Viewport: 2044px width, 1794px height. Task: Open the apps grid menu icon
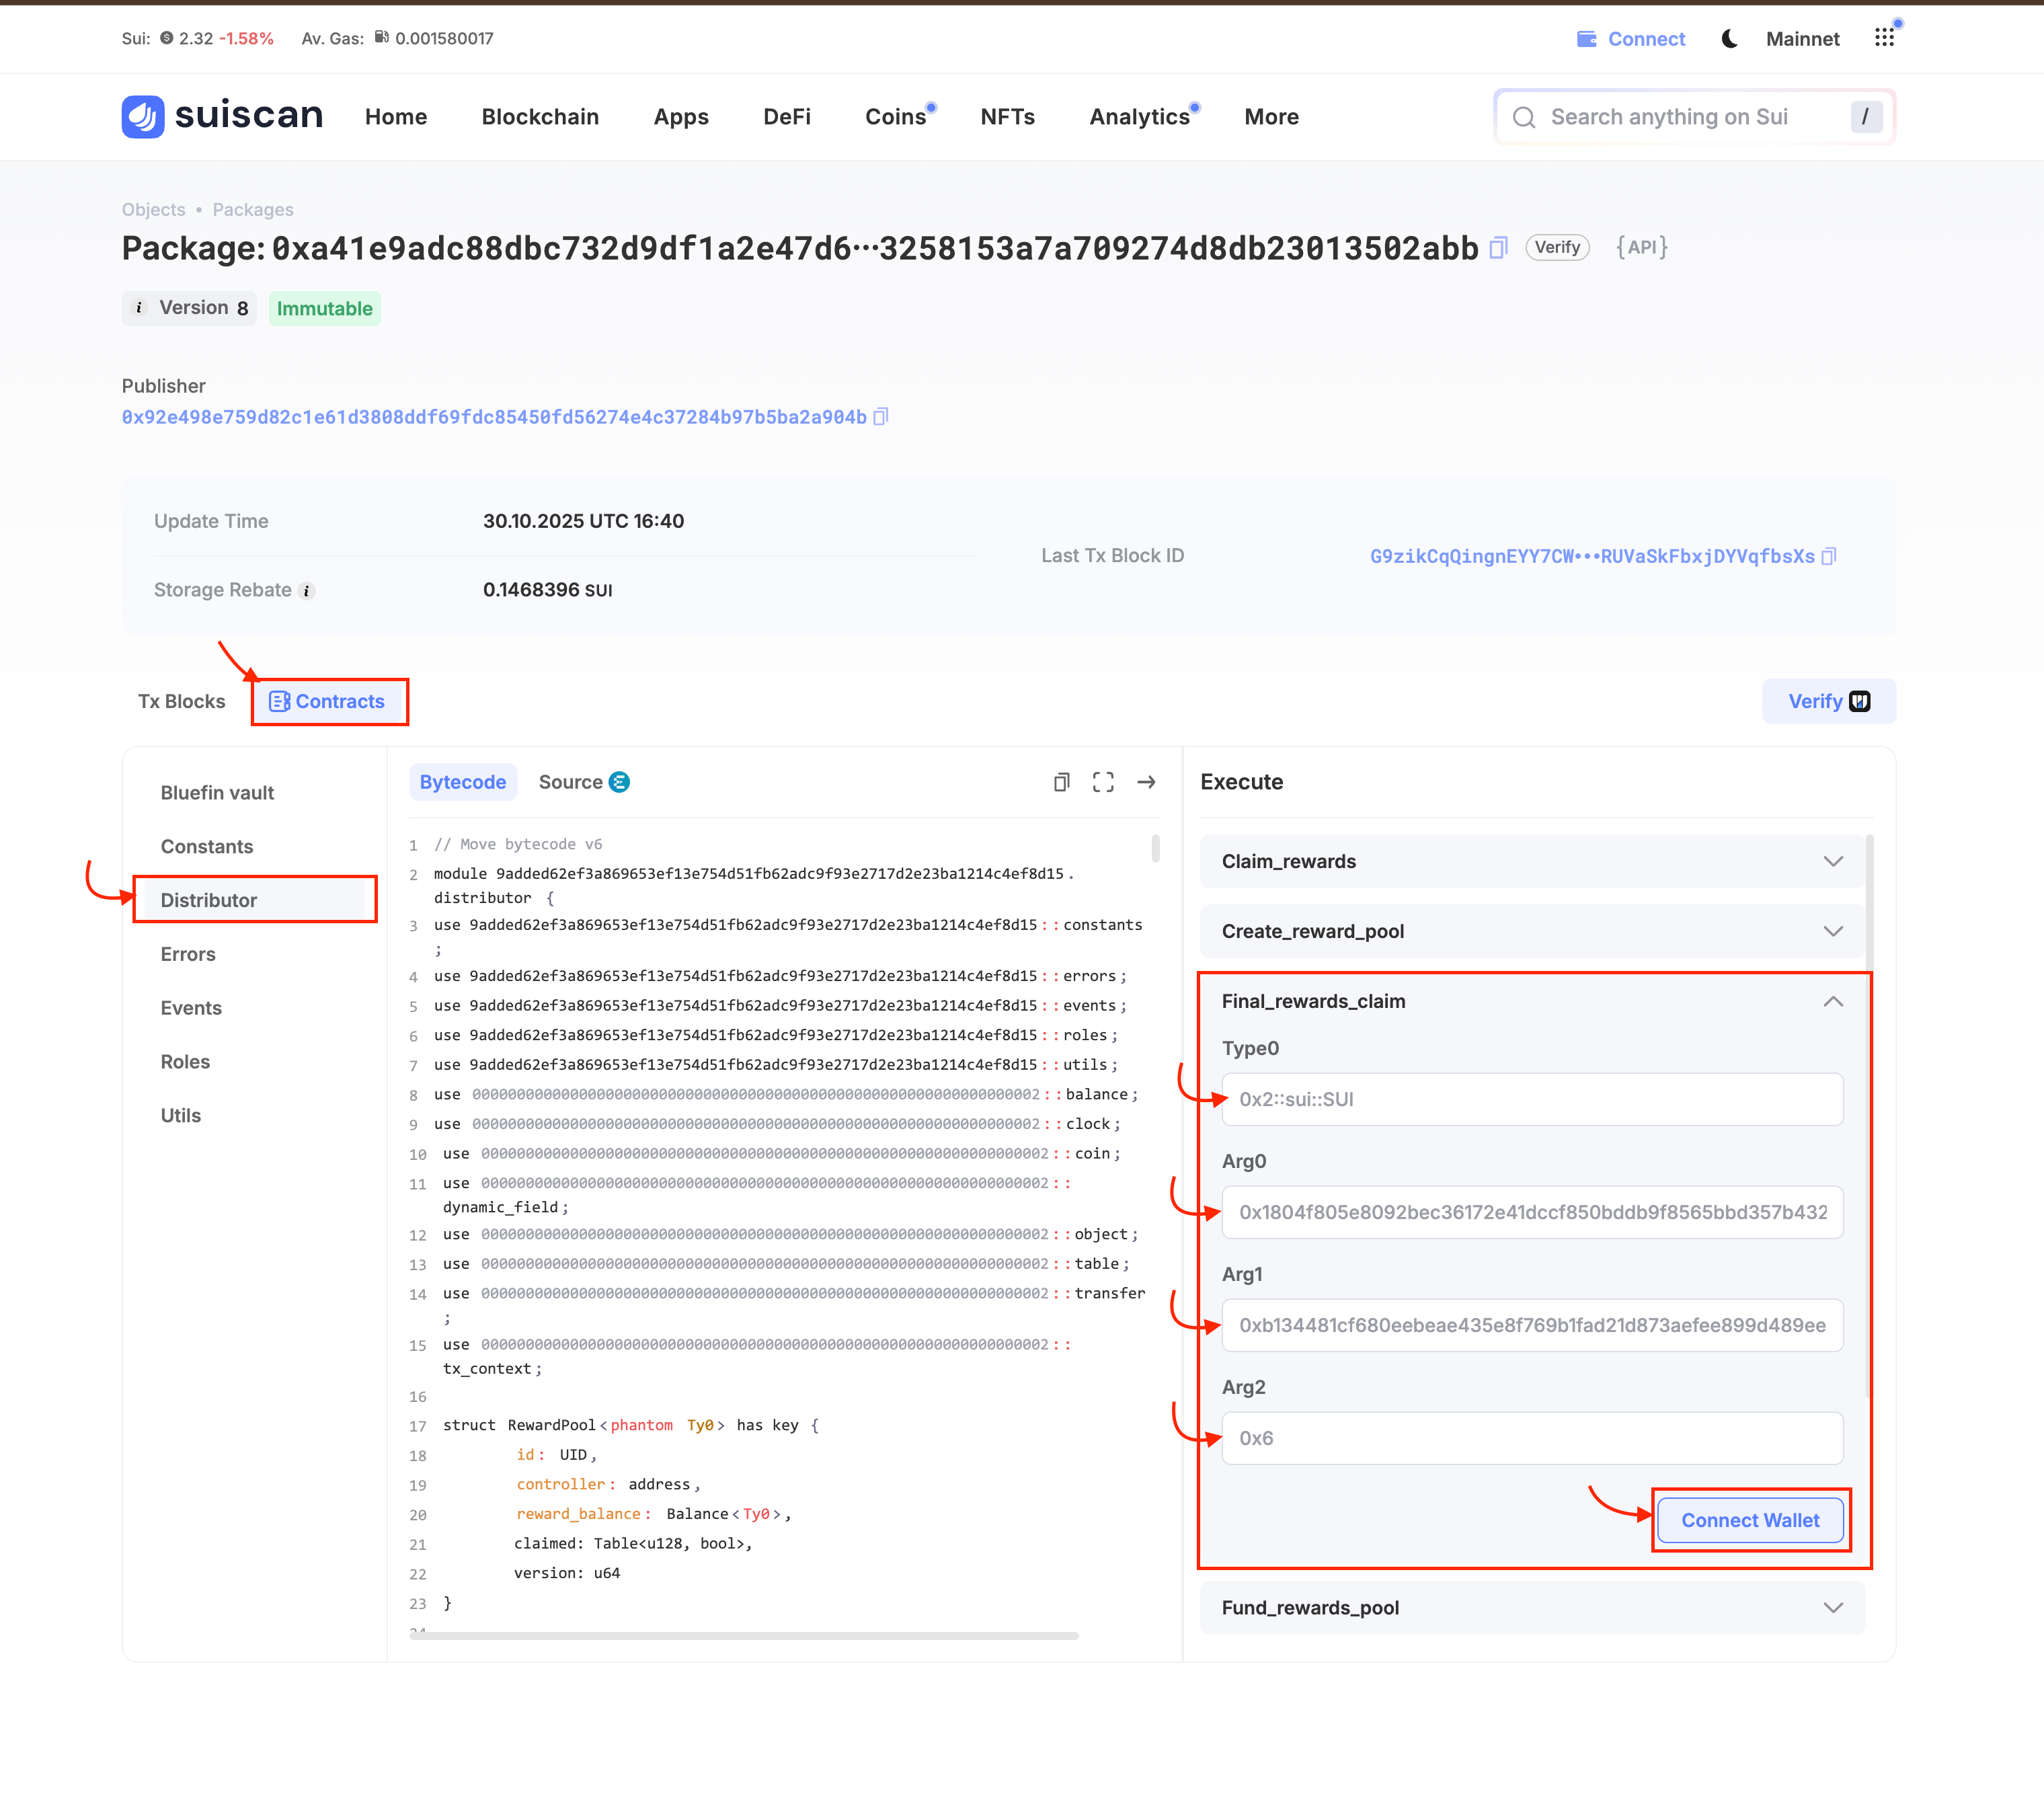(x=1885, y=38)
